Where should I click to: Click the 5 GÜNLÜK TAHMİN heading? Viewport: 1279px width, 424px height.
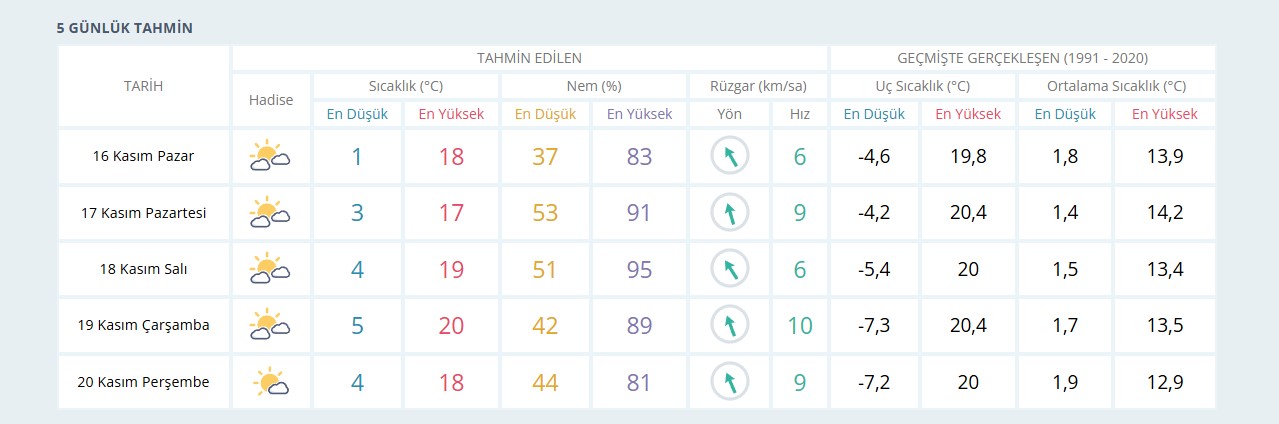pos(125,28)
